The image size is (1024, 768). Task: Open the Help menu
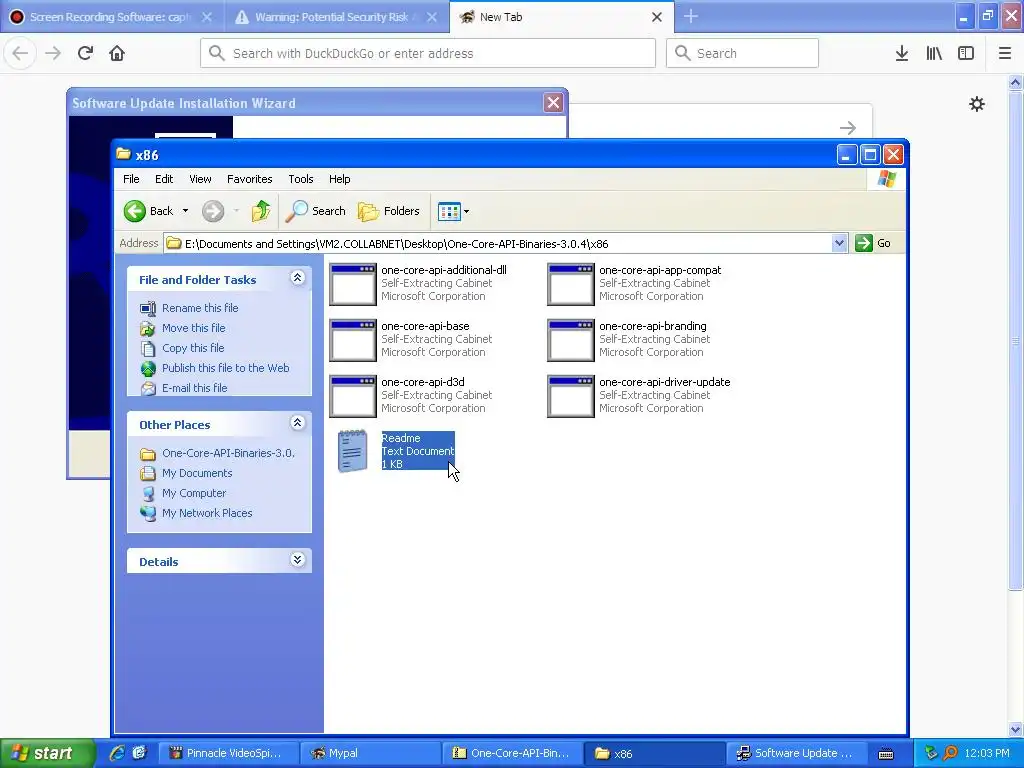[340, 179]
